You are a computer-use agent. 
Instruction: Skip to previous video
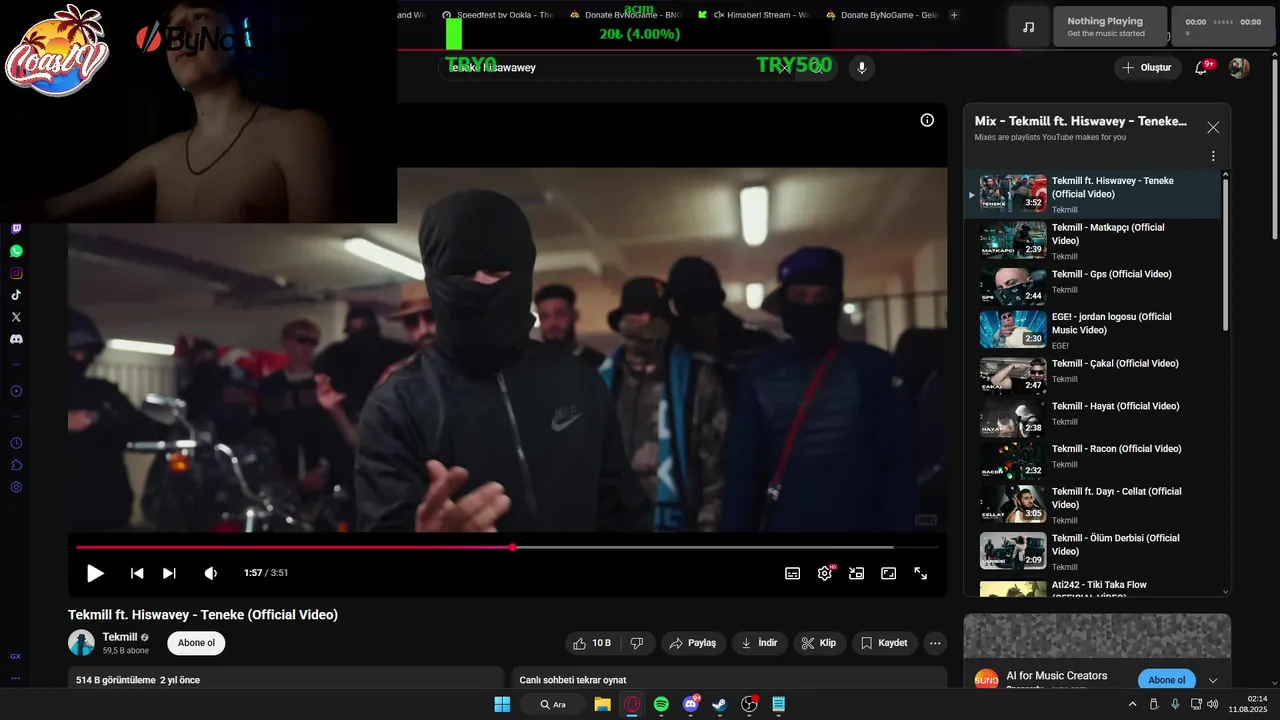coord(137,573)
